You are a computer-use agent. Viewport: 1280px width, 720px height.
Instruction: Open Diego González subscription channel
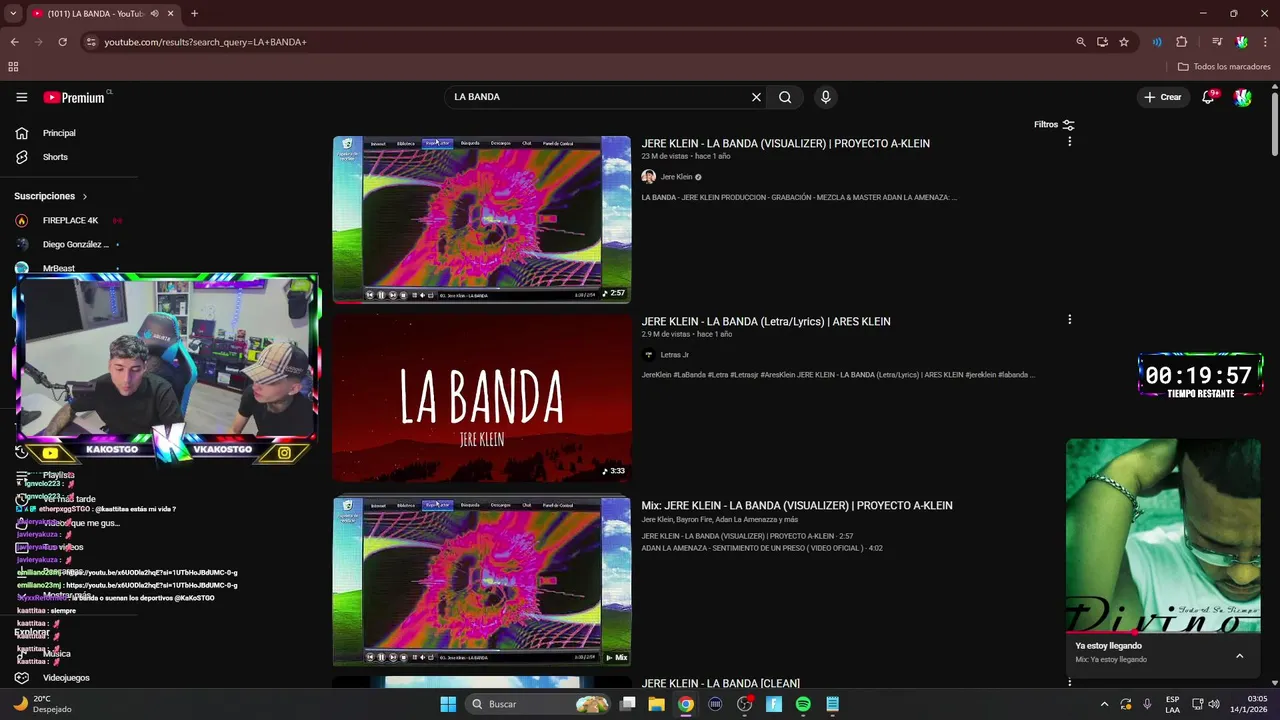click(76, 244)
